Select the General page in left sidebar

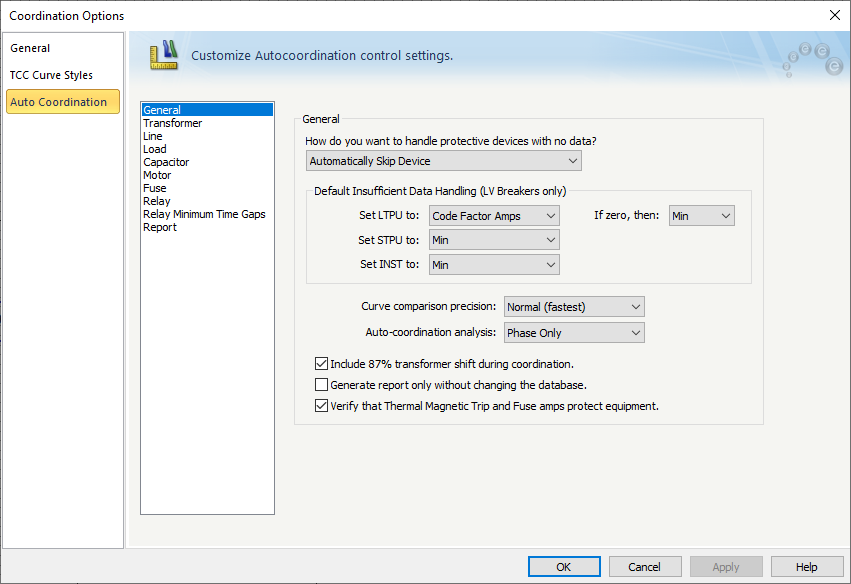tap(30, 48)
